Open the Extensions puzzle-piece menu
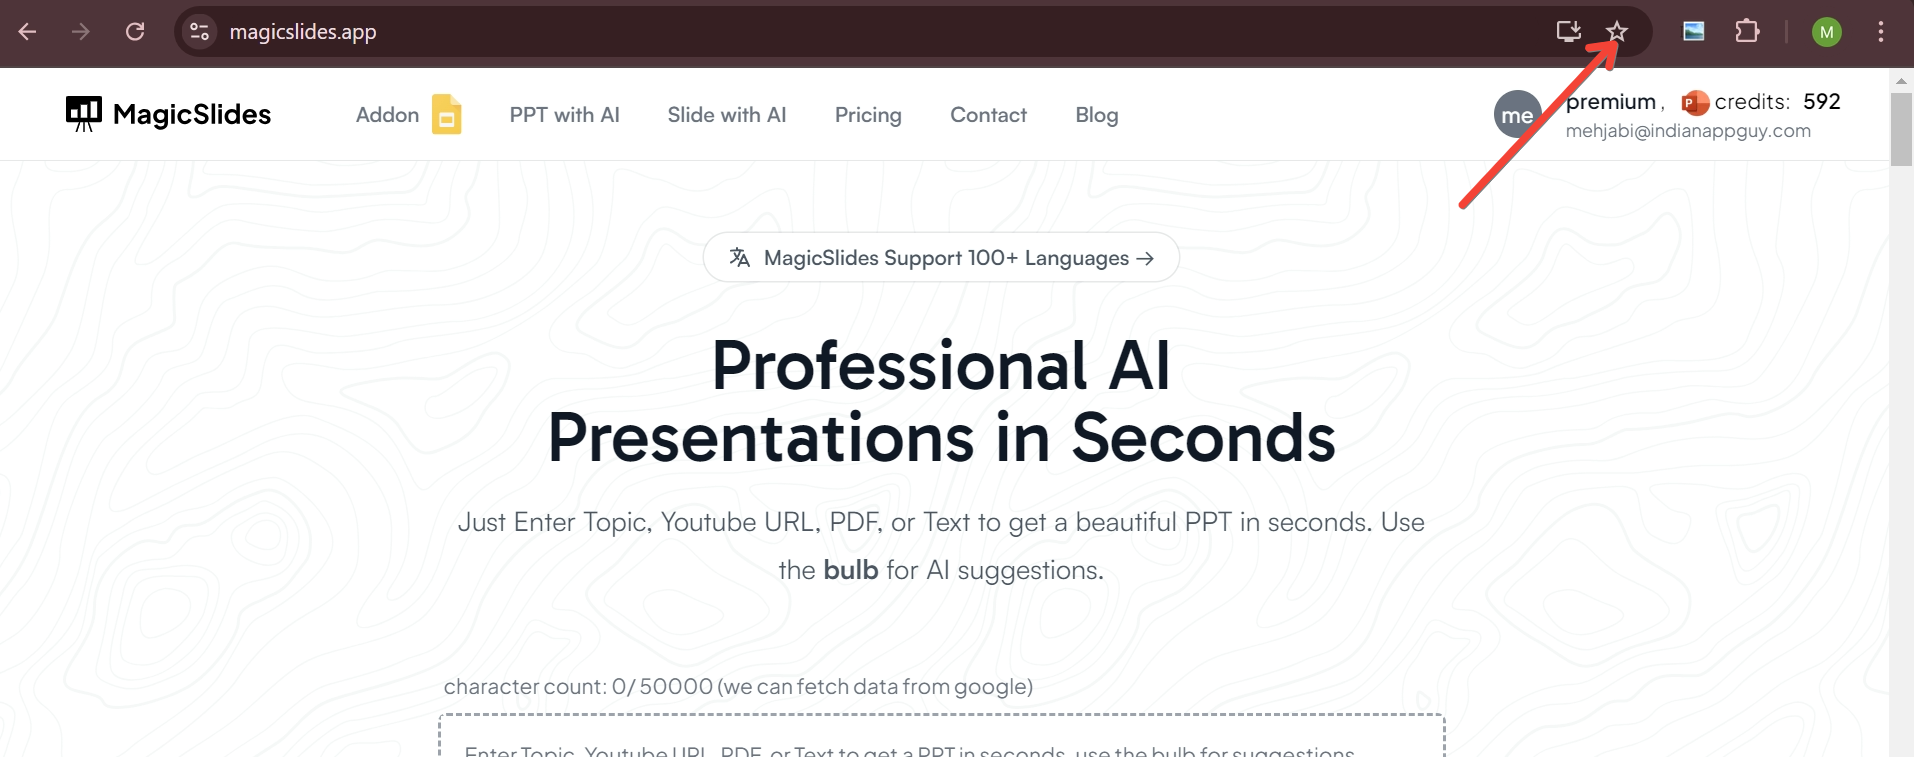 pyautogui.click(x=1747, y=32)
